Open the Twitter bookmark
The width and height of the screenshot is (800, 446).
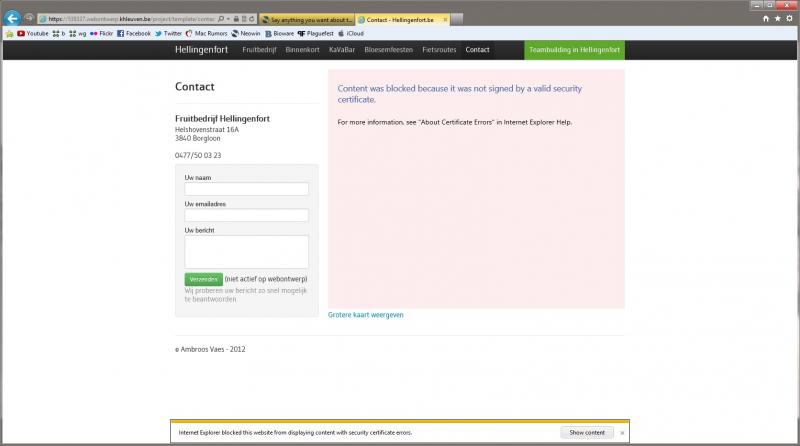point(168,34)
